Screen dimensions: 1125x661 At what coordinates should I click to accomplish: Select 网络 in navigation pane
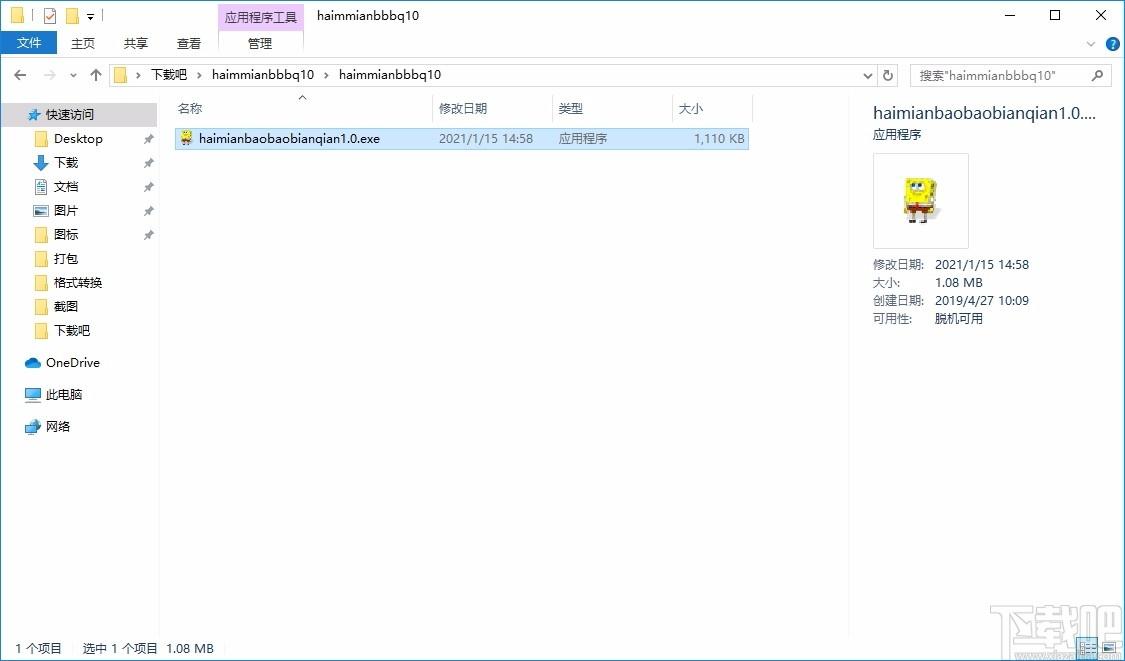click(48, 426)
